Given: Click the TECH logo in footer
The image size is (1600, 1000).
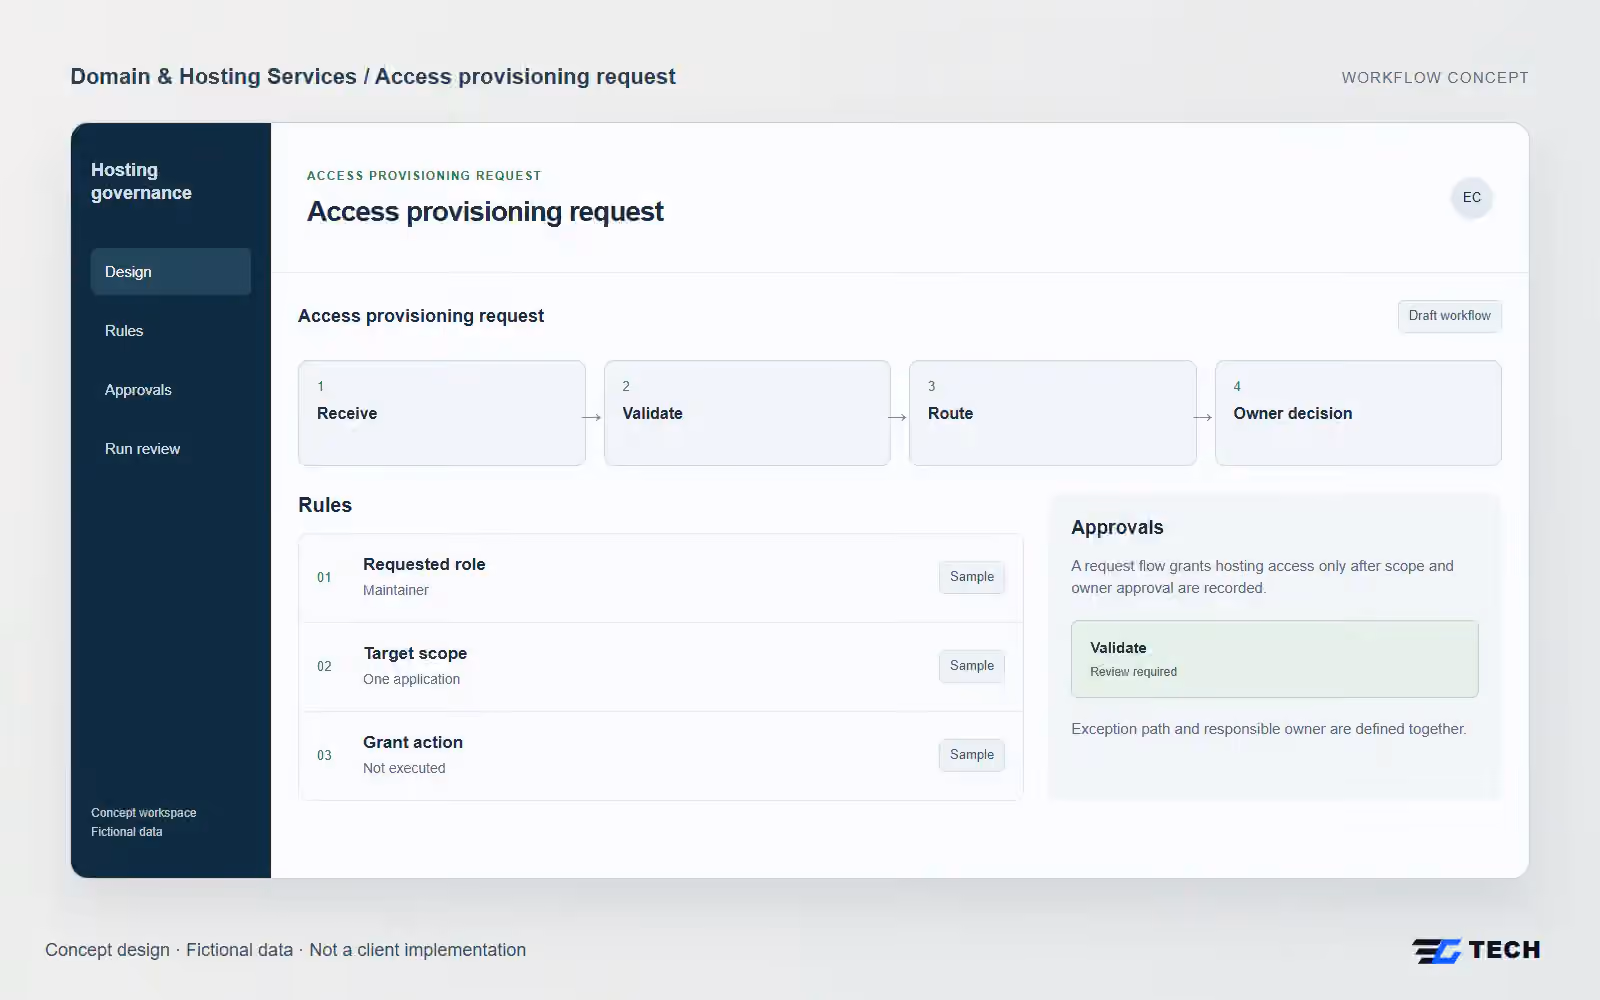Looking at the screenshot, I should (x=1476, y=950).
